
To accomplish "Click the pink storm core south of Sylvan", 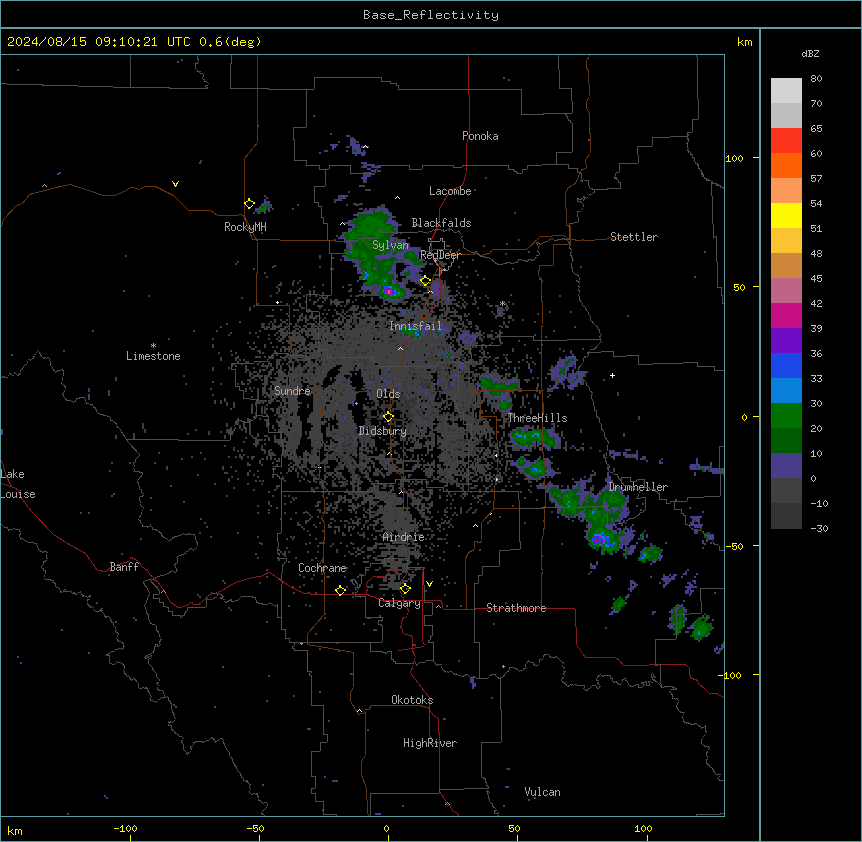I will (390, 291).
